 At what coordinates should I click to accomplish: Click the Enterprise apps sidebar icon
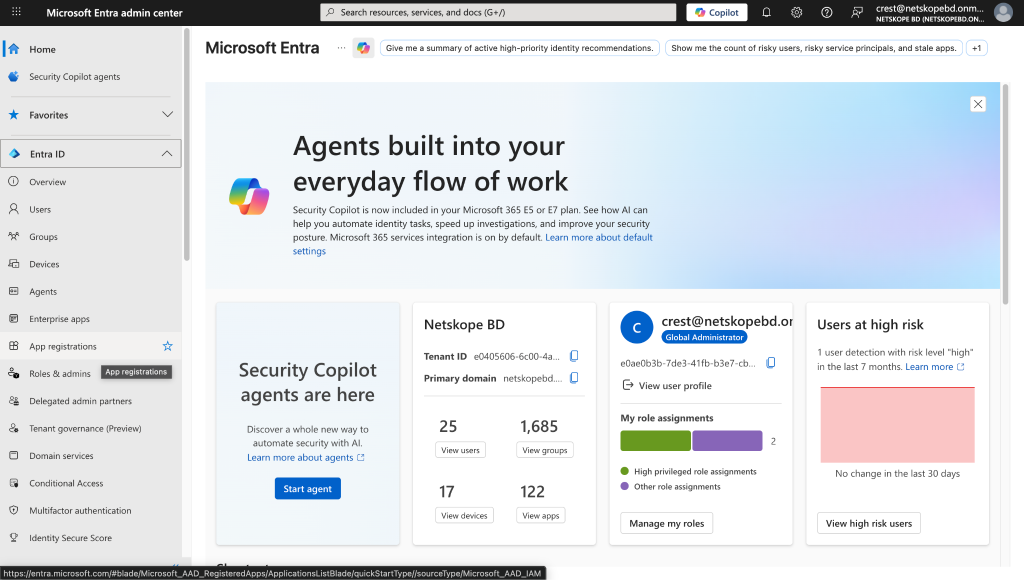(14, 319)
